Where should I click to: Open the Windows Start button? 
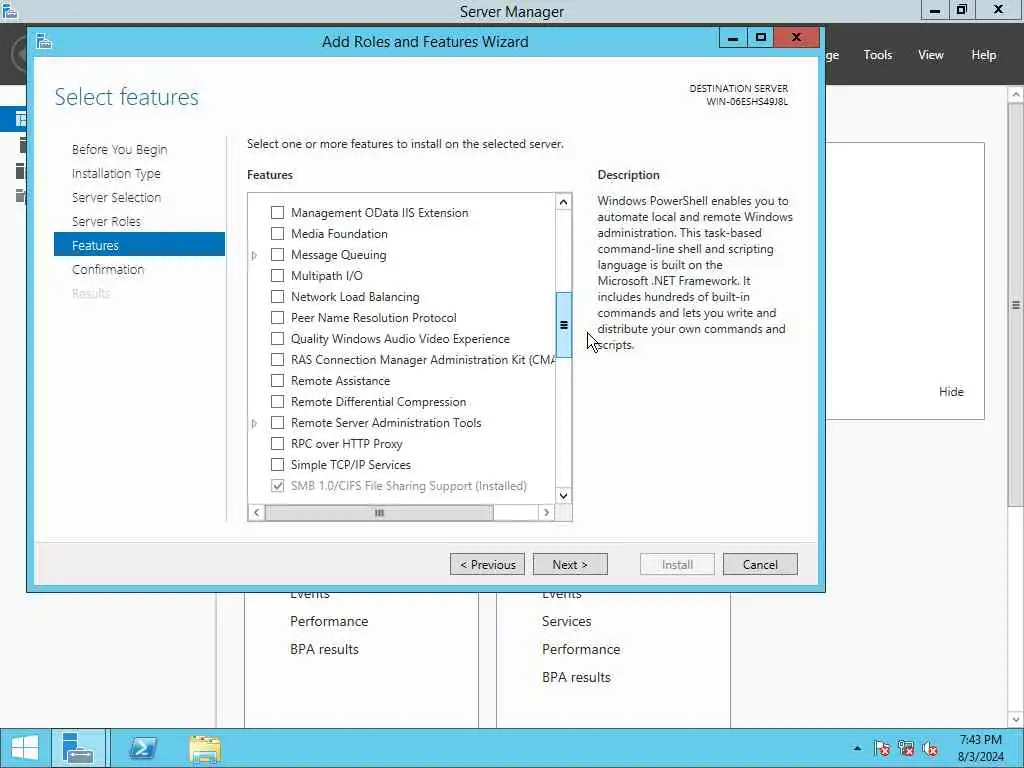tap(25, 748)
